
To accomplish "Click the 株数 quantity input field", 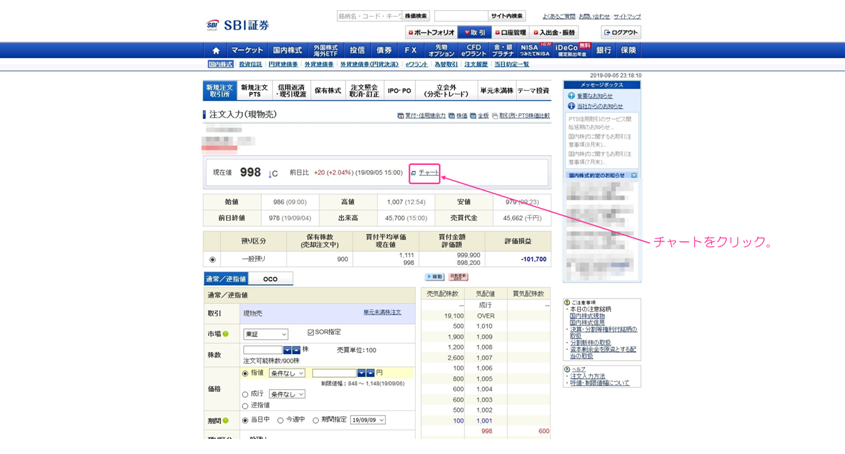I will [262, 351].
